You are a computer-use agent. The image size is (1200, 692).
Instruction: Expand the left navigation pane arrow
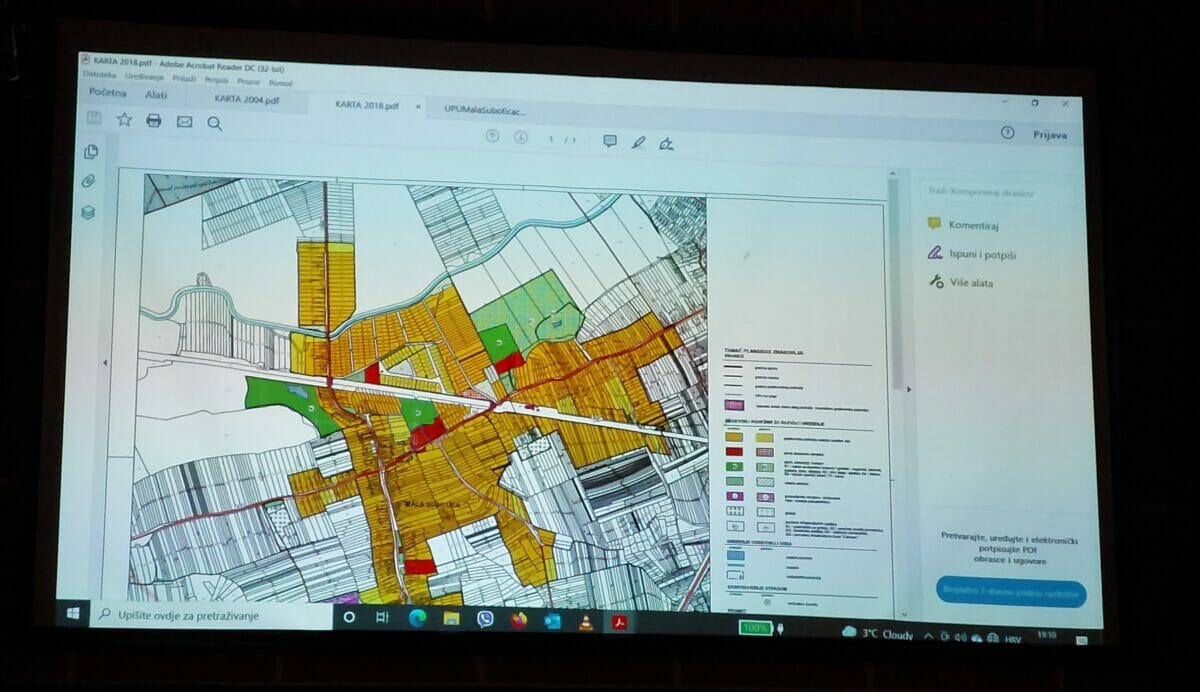point(106,362)
